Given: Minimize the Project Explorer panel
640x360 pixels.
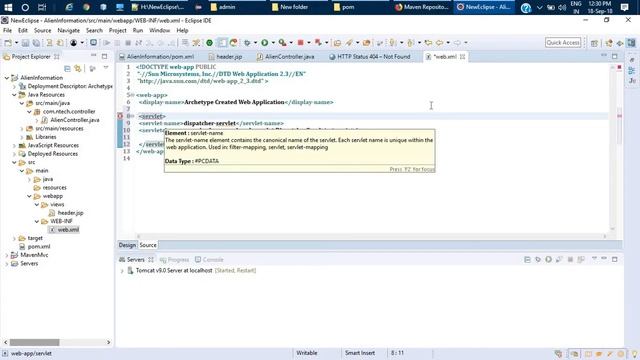Looking at the screenshot, I should tap(93, 56).
